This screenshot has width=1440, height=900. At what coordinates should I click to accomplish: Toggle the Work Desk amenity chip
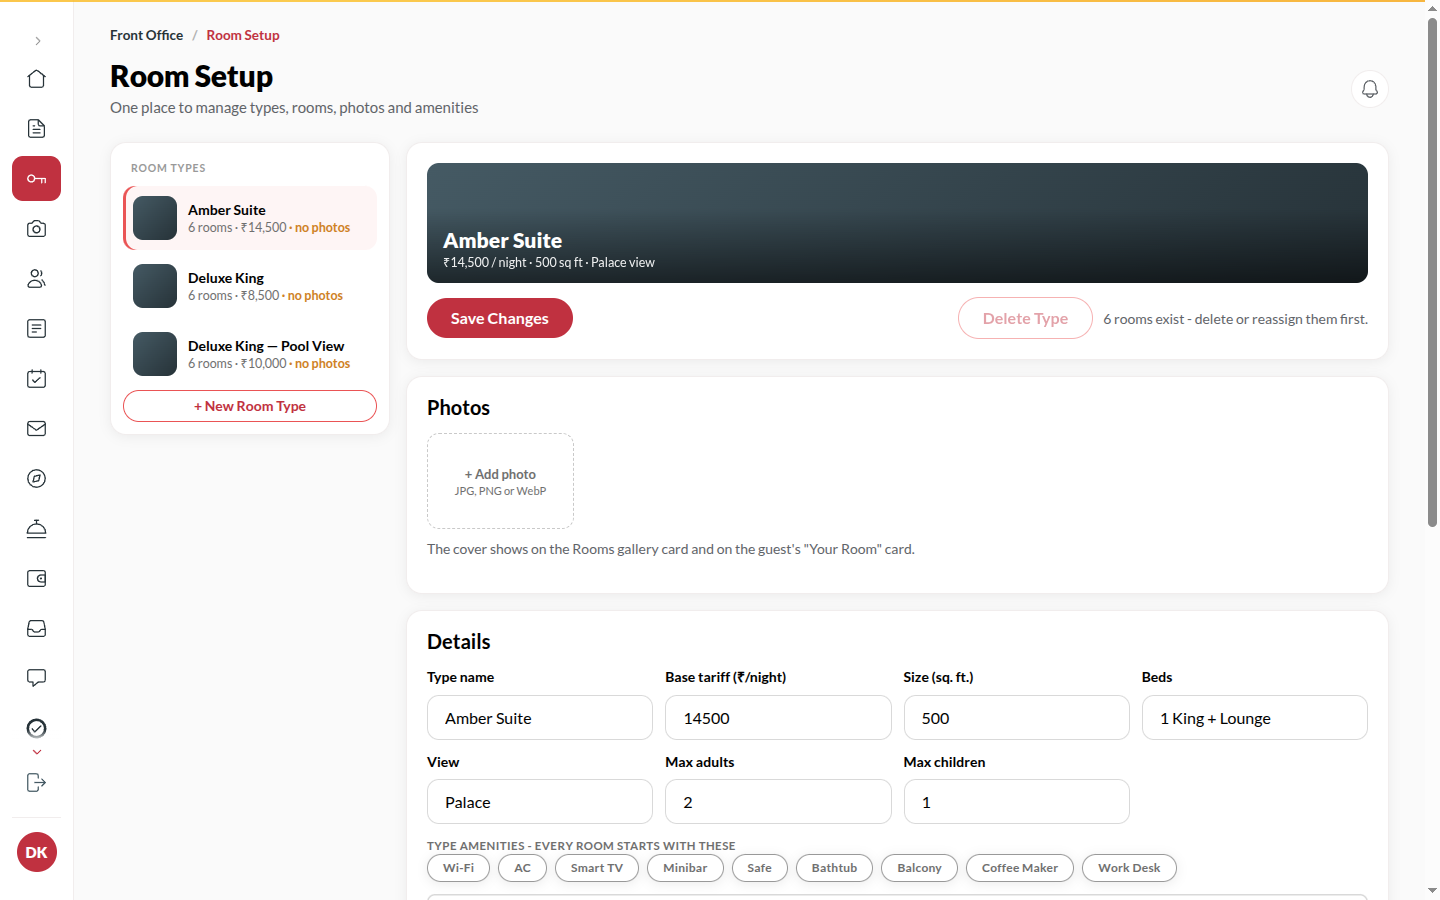click(x=1129, y=868)
